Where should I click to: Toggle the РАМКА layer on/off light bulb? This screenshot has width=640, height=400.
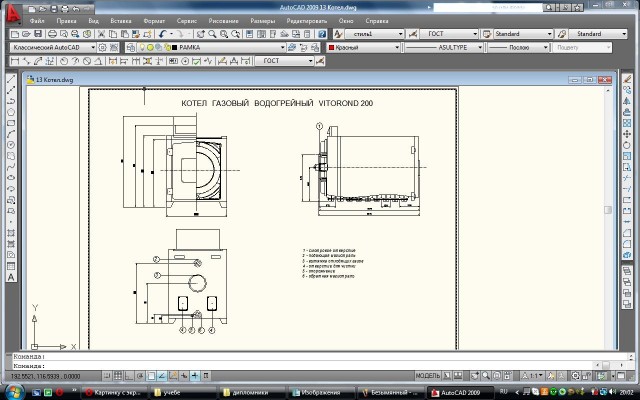[142, 48]
